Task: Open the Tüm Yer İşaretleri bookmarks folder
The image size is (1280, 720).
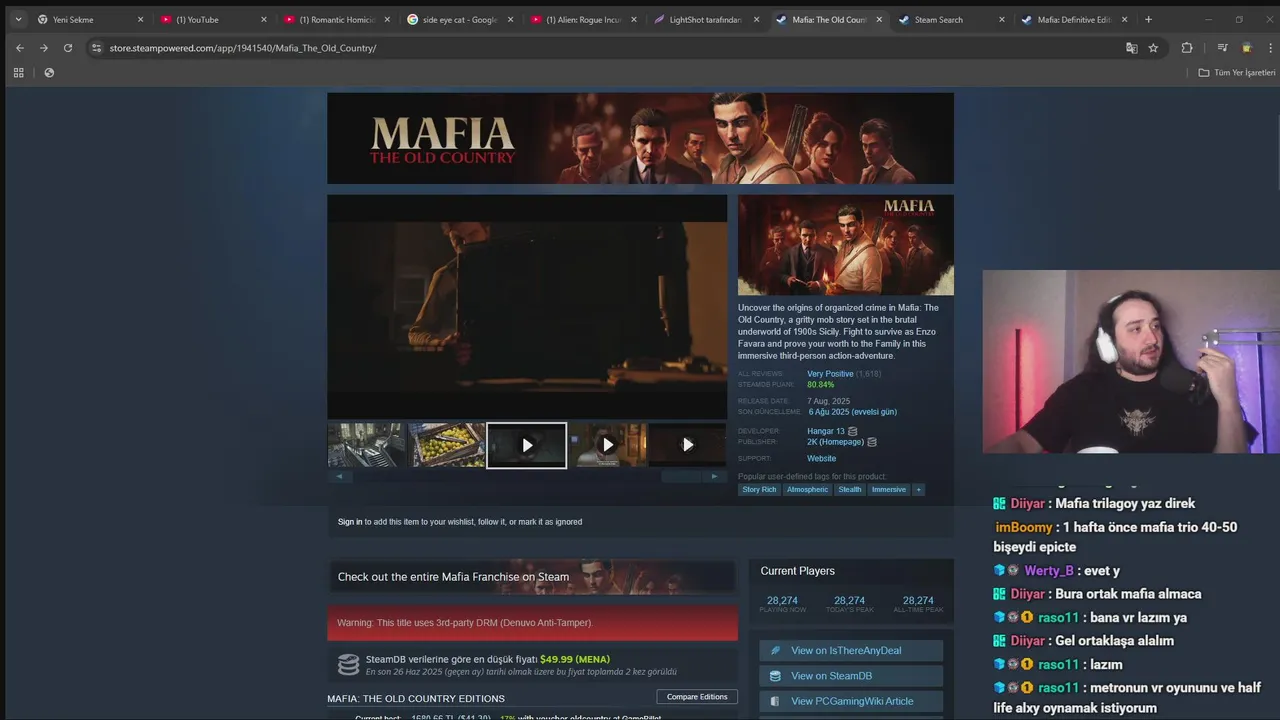Action: click(x=1237, y=72)
